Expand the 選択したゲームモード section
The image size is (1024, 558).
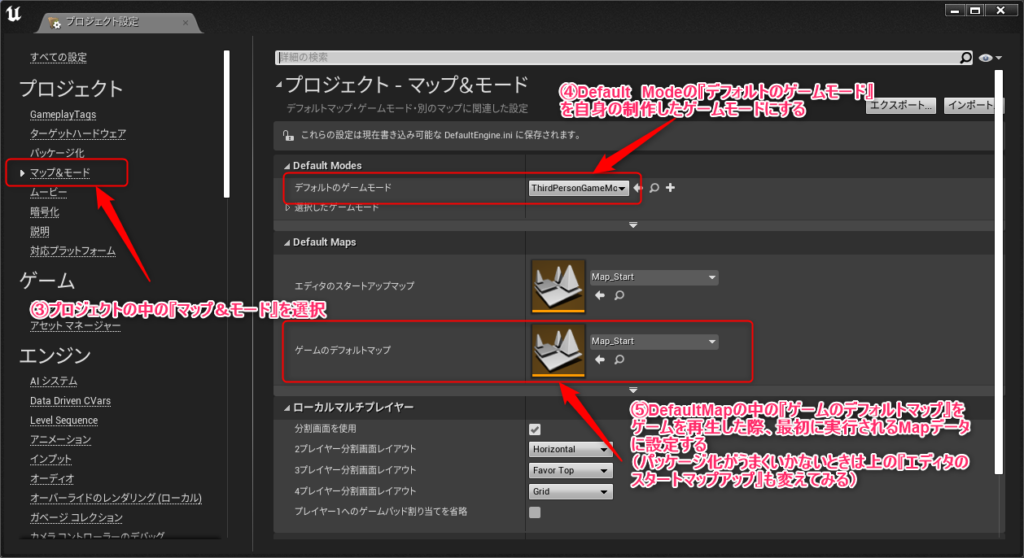coord(288,207)
